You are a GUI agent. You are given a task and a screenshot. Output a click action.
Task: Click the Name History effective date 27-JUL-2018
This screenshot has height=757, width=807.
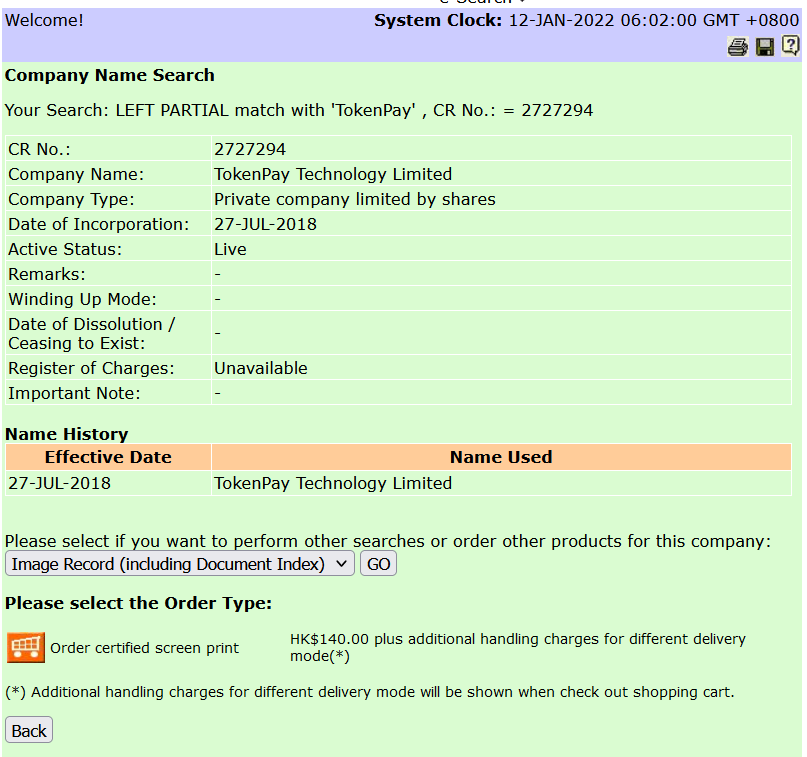click(59, 483)
